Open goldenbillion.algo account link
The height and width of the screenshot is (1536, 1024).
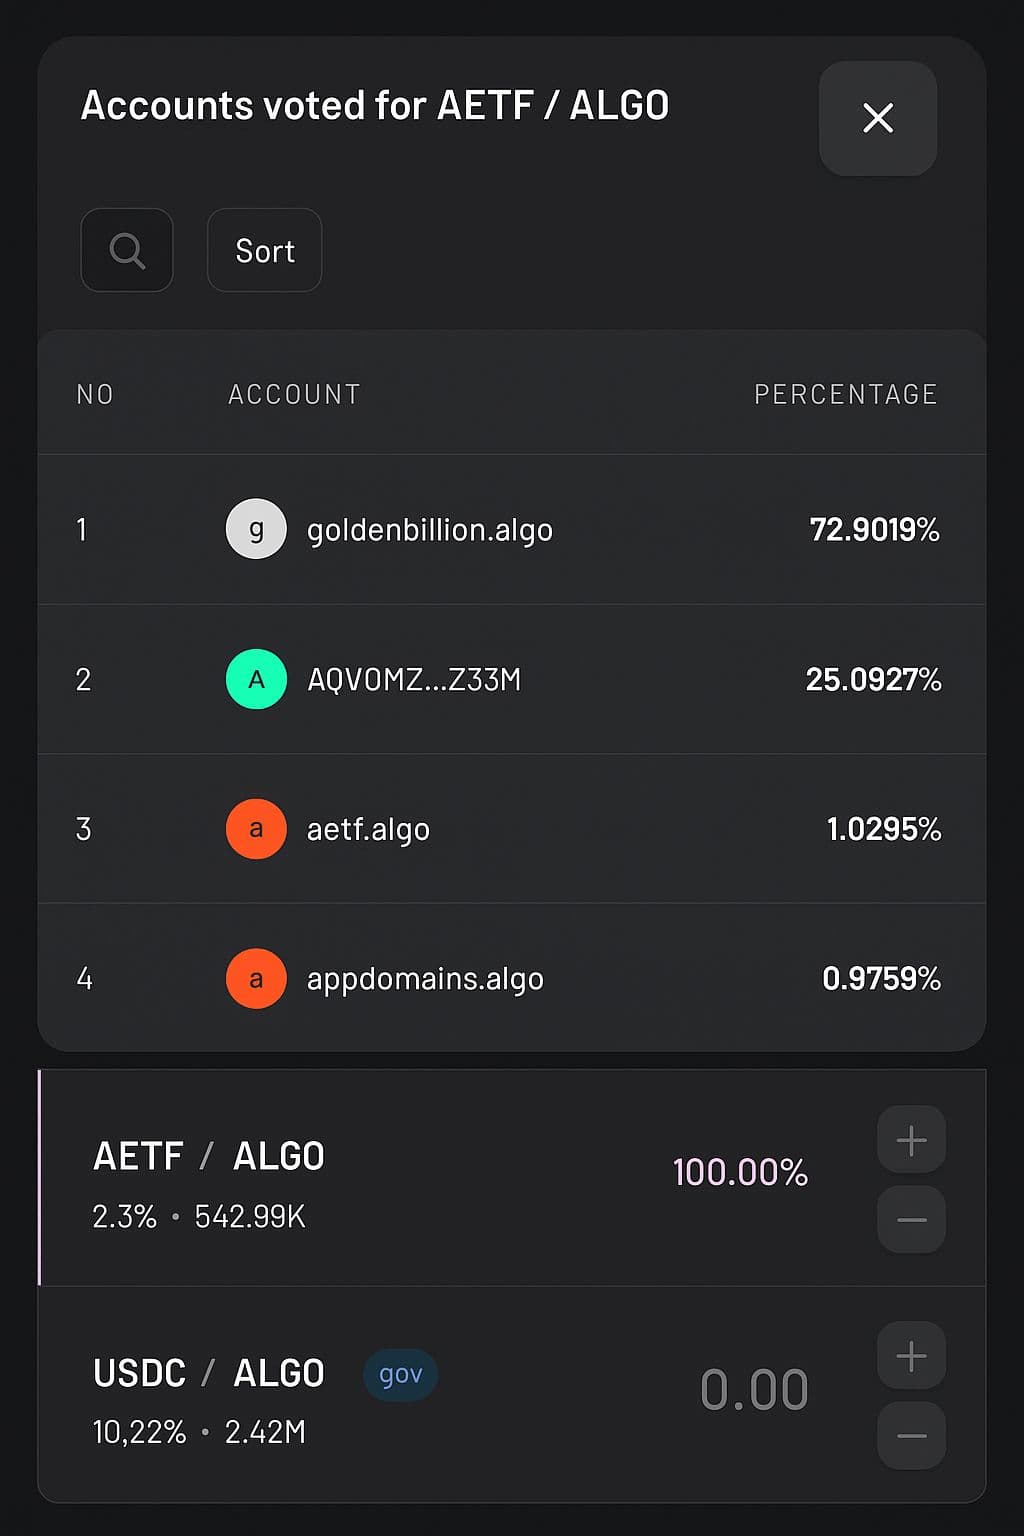click(x=429, y=530)
